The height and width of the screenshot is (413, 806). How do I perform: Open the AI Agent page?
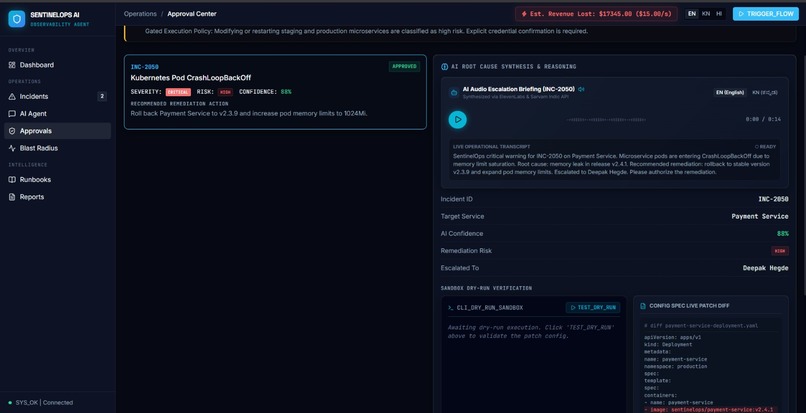[57, 114]
